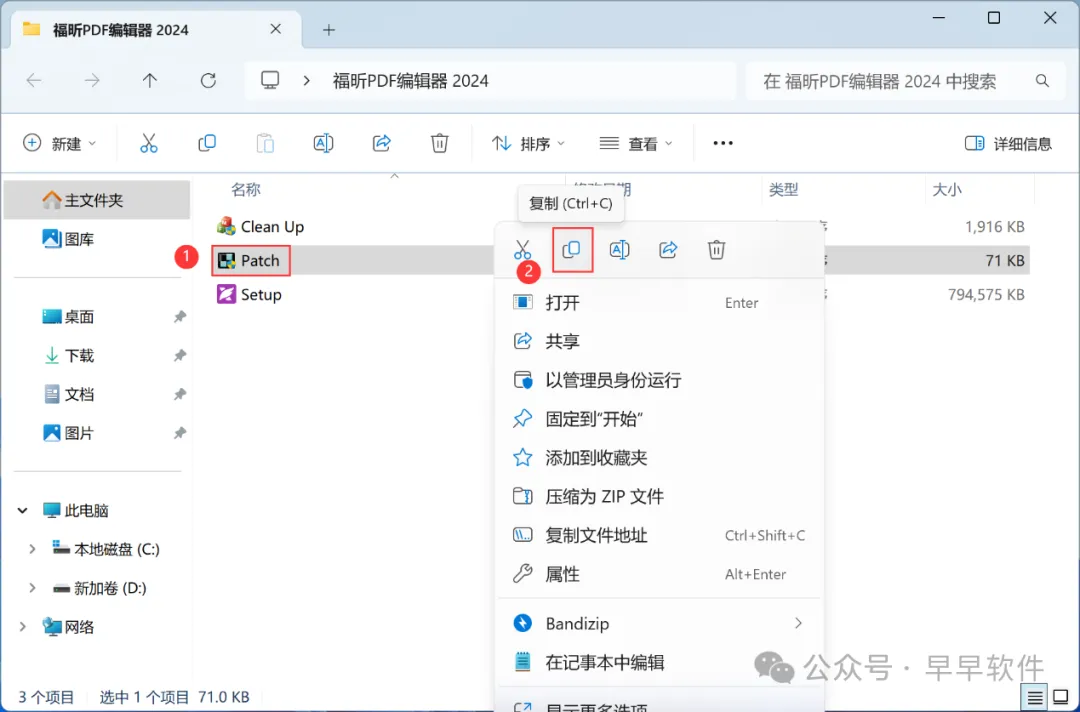Click the search magnifier icon

pos(1042,81)
